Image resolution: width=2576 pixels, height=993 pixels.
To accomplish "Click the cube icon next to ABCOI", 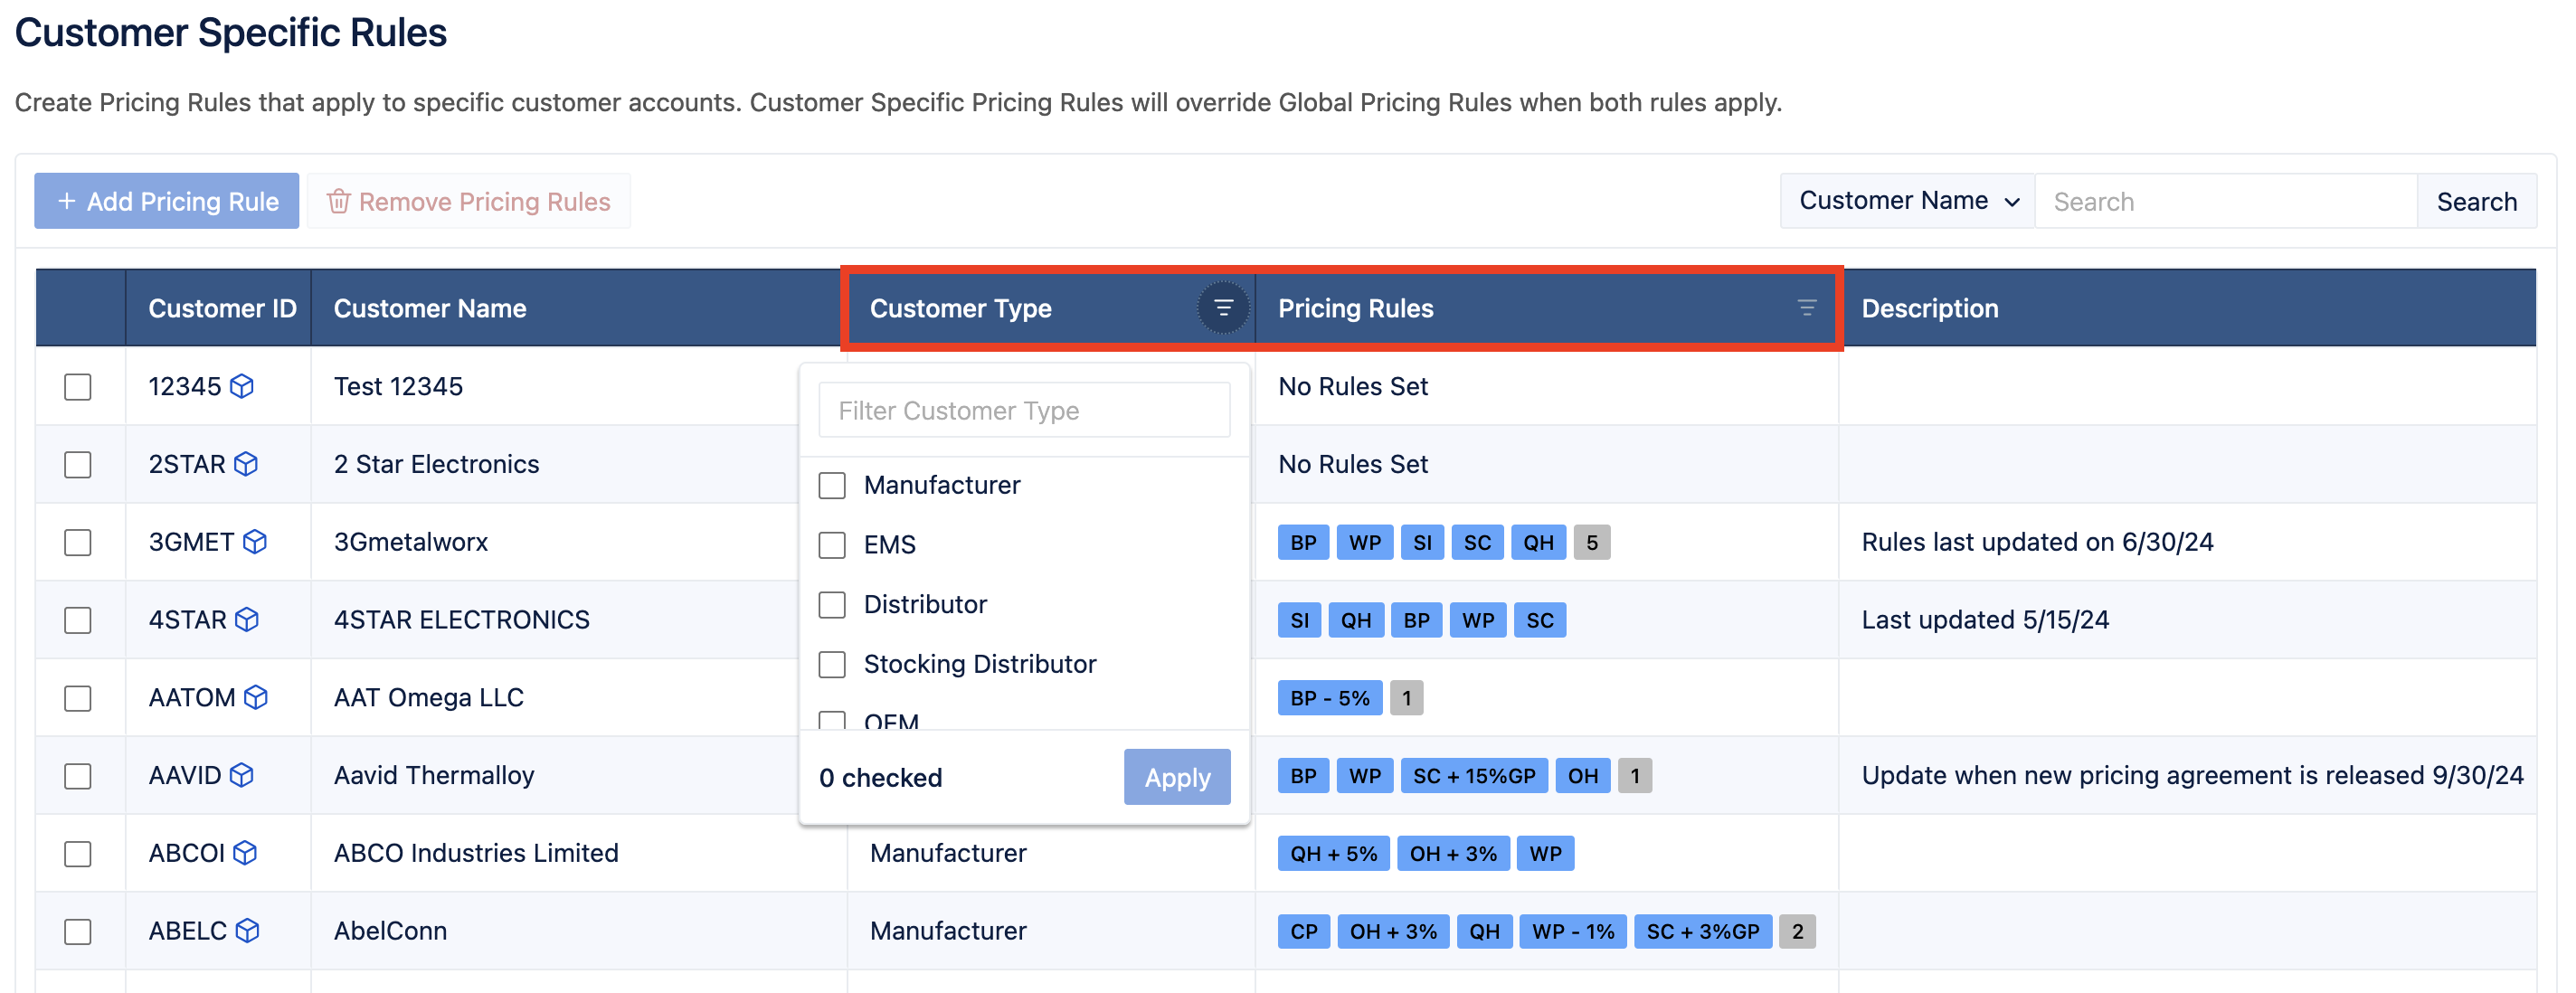I will click(x=245, y=853).
